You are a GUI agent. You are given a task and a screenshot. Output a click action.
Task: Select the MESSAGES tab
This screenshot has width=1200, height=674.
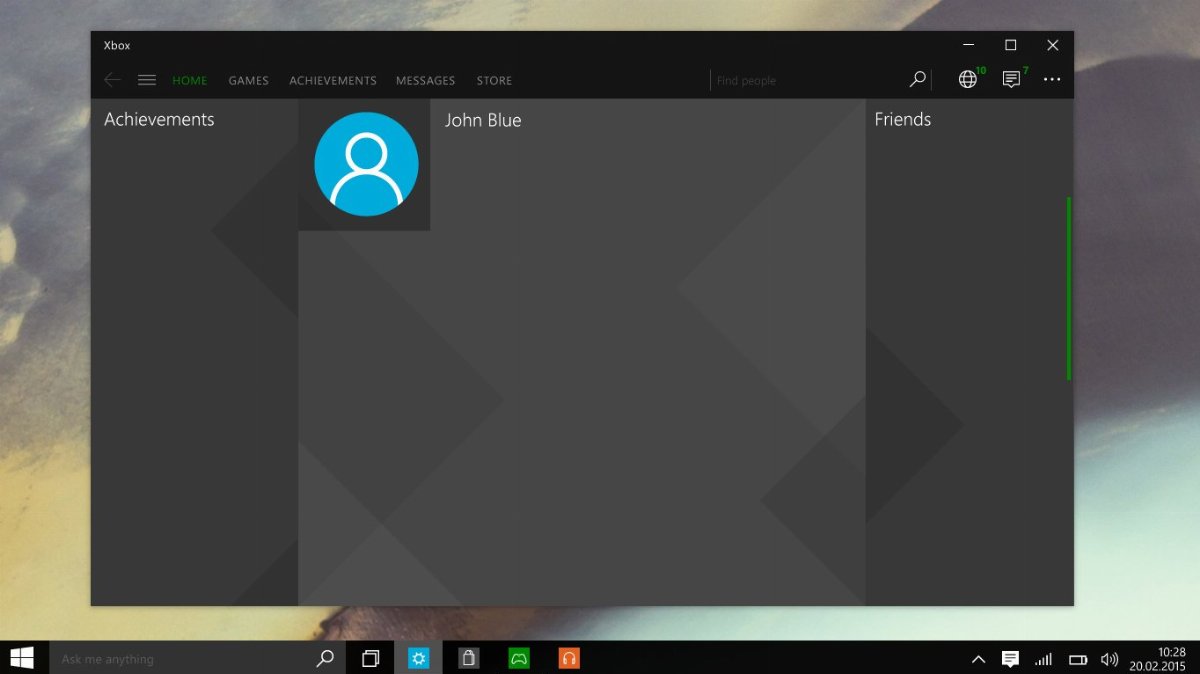[425, 81]
